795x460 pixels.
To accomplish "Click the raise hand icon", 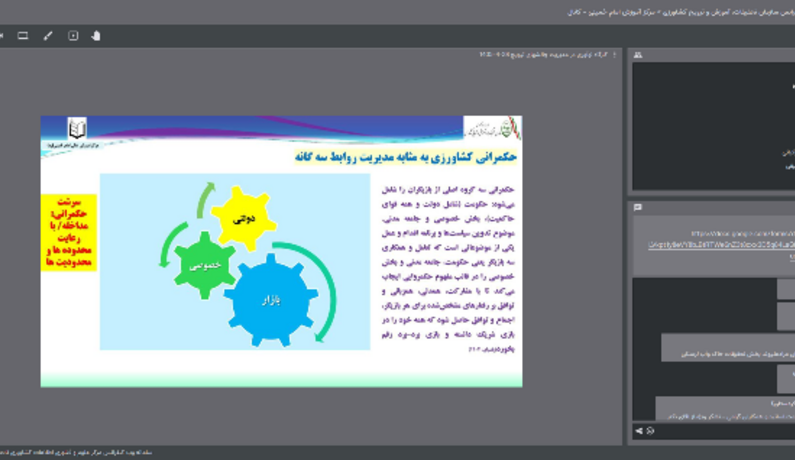I will (x=96, y=36).
